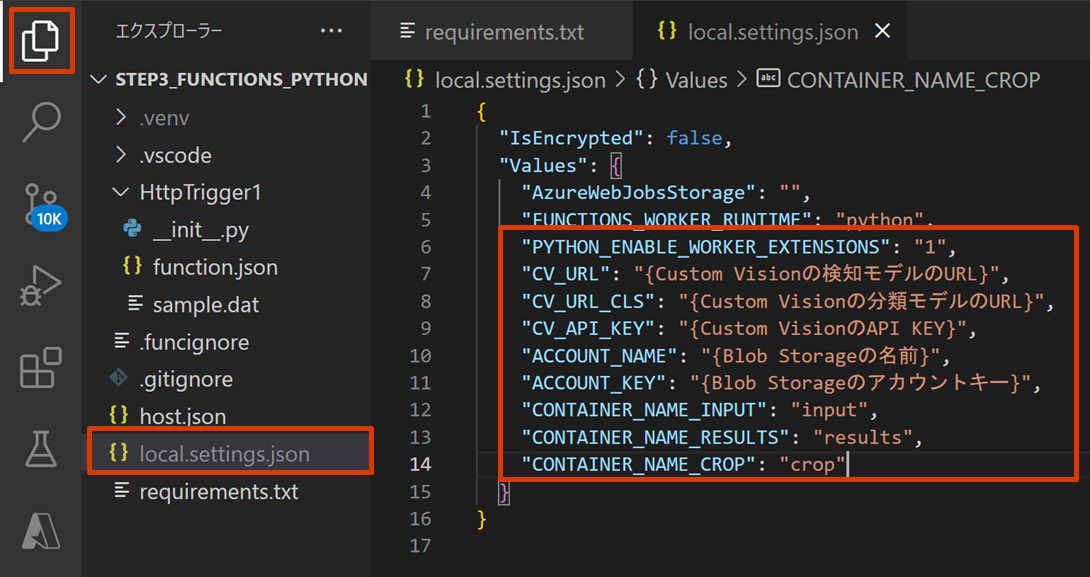Click the file icon beside .funcignore

point(122,341)
